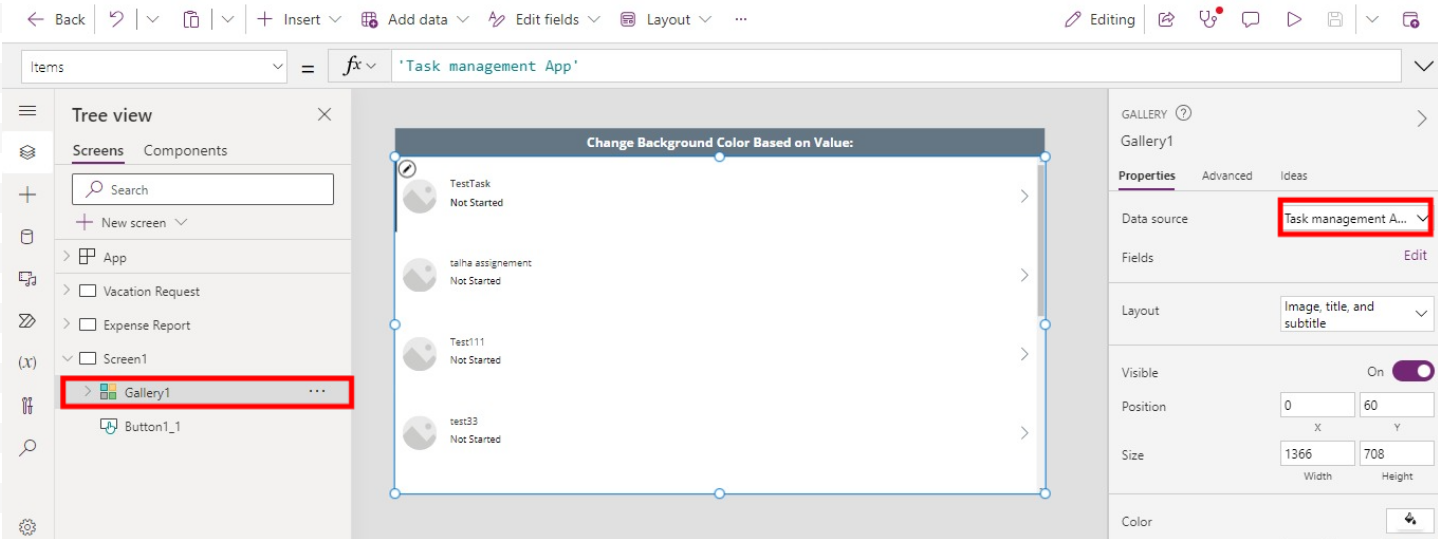This screenshot has width=1438, height=539.
Task: Click the Undo arrow icon
Action: pyautogui.click(x=116, y=19)
